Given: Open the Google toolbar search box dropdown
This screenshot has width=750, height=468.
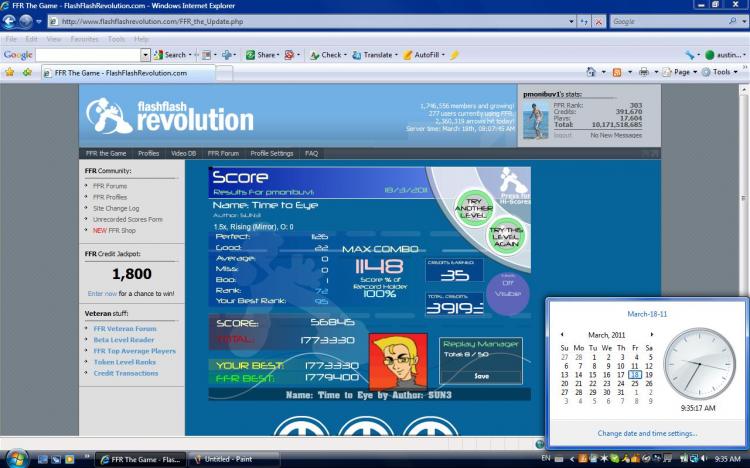Looking at the screenshot, I should coord(145,55).
